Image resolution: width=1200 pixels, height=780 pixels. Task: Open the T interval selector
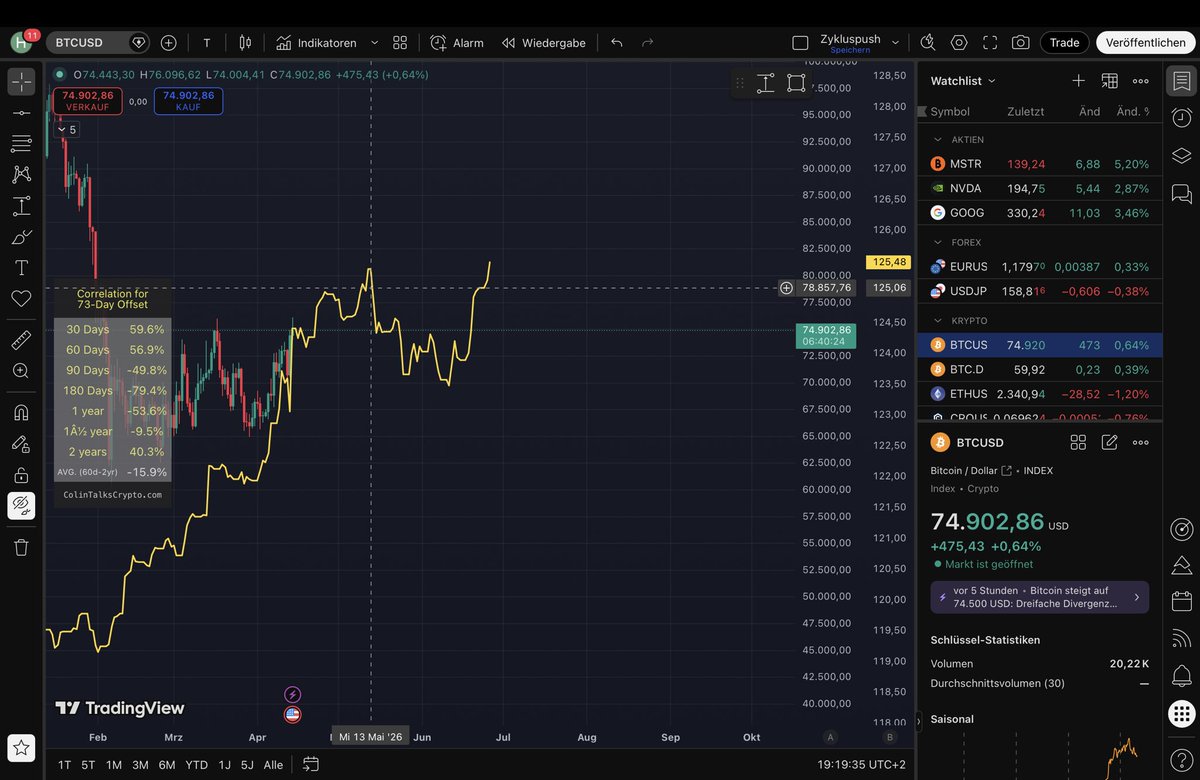(207, 43)
